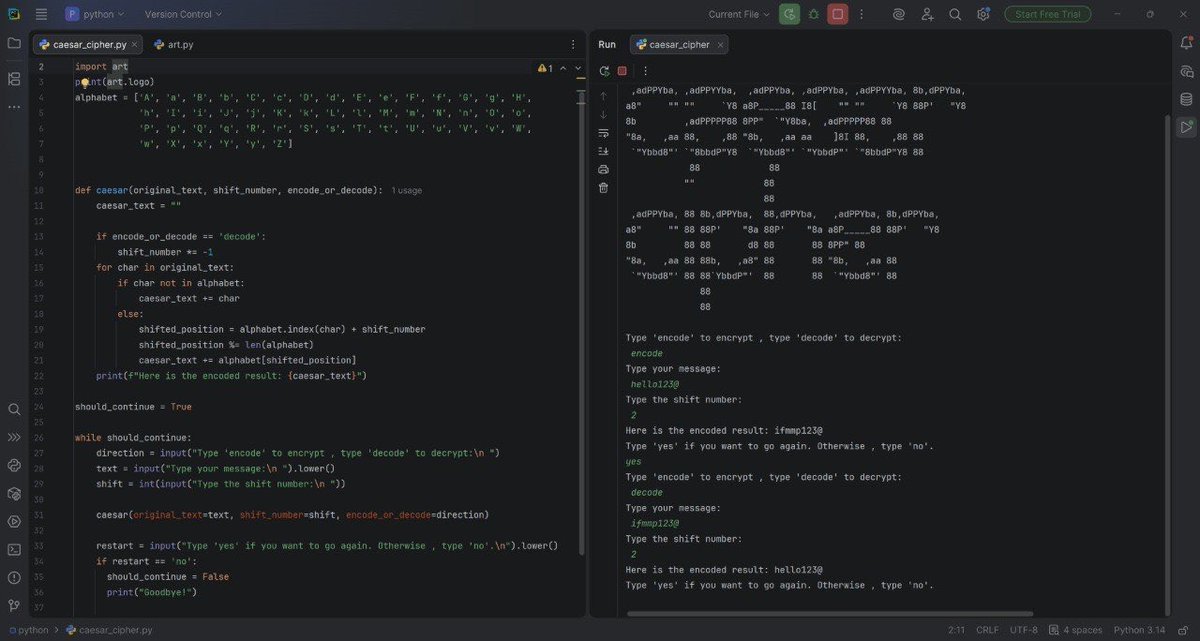Click the yellow intention bulb on line 3
This screenshot has width=1200, height=641.
click(85, 82)
